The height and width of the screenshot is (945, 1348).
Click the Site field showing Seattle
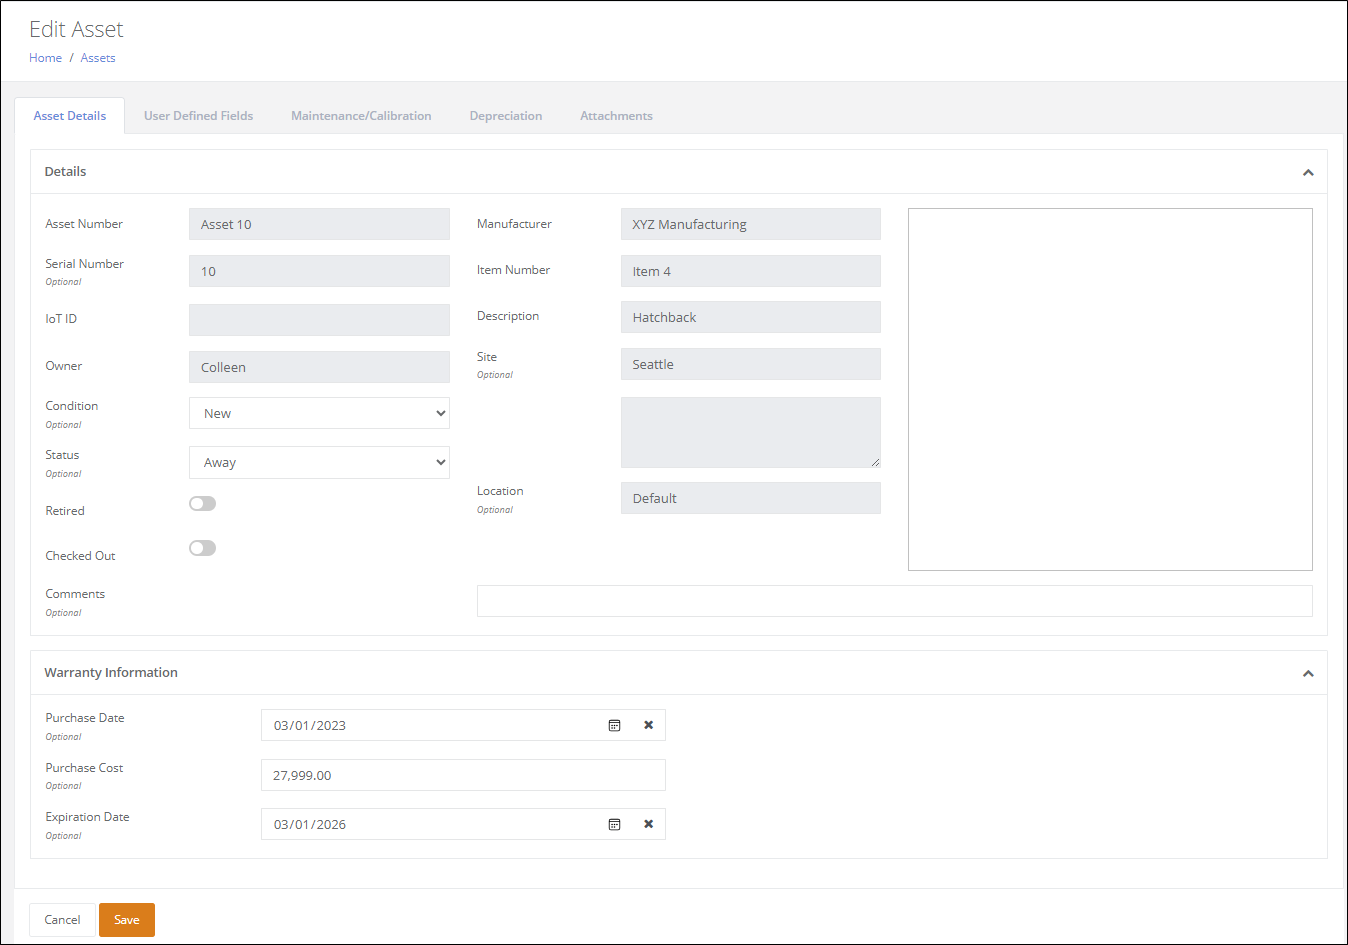pyautogui.click(x=751, y=364)
